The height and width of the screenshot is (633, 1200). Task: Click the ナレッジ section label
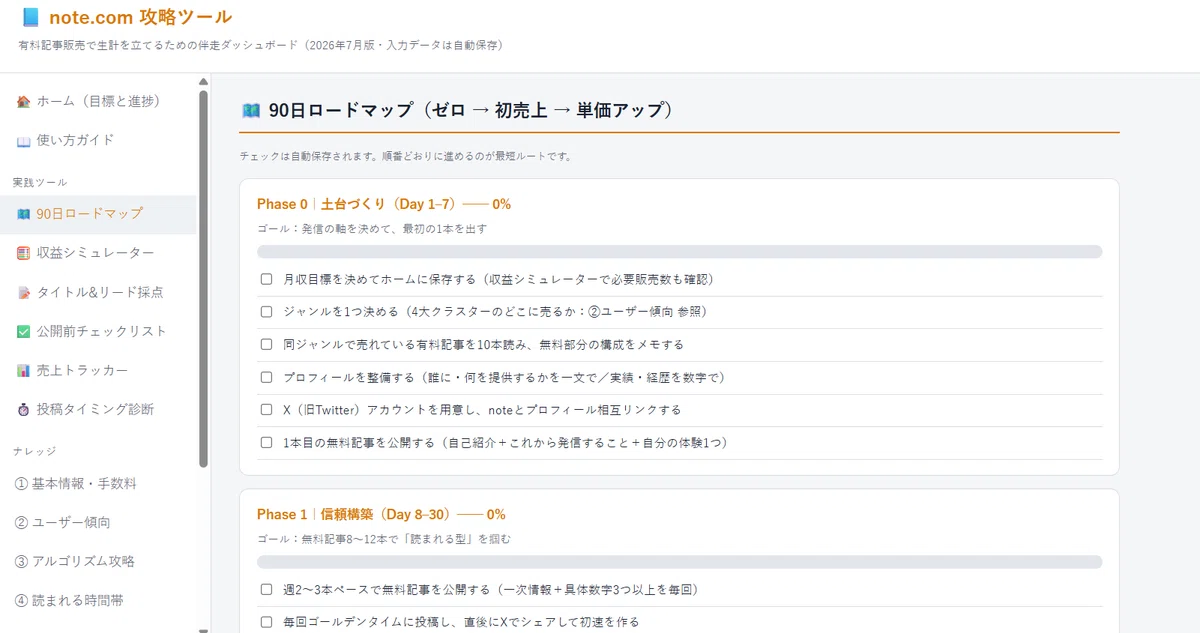click(35, 452)
